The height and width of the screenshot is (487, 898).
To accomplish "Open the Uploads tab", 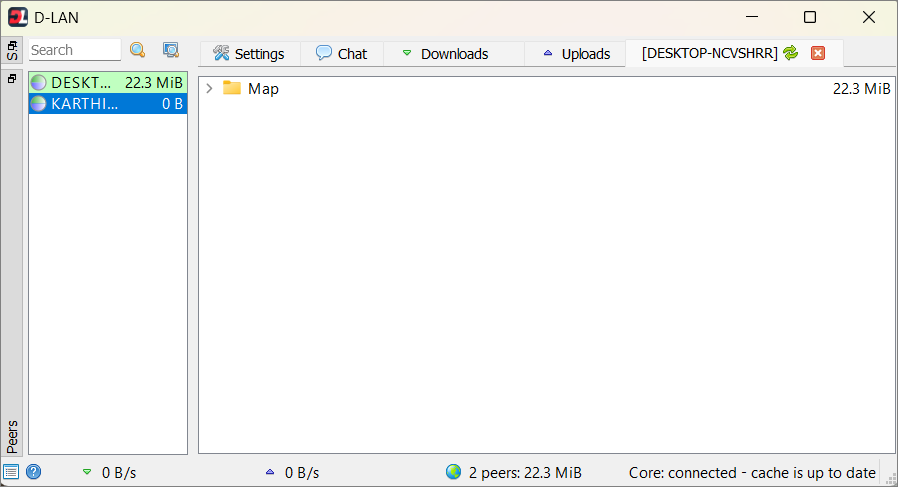I will (x=575, y=54).
